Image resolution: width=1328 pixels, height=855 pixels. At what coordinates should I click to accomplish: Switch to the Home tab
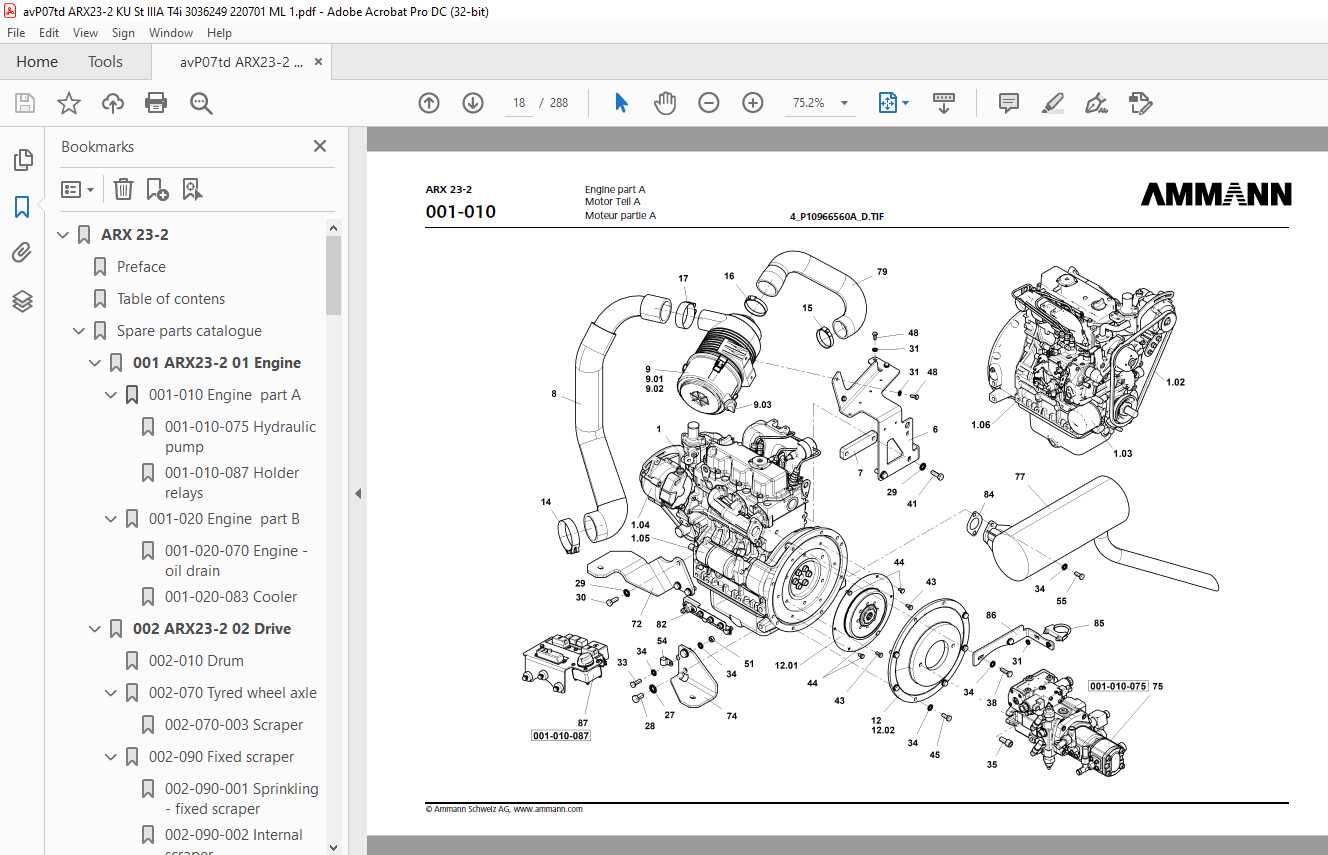37,62
